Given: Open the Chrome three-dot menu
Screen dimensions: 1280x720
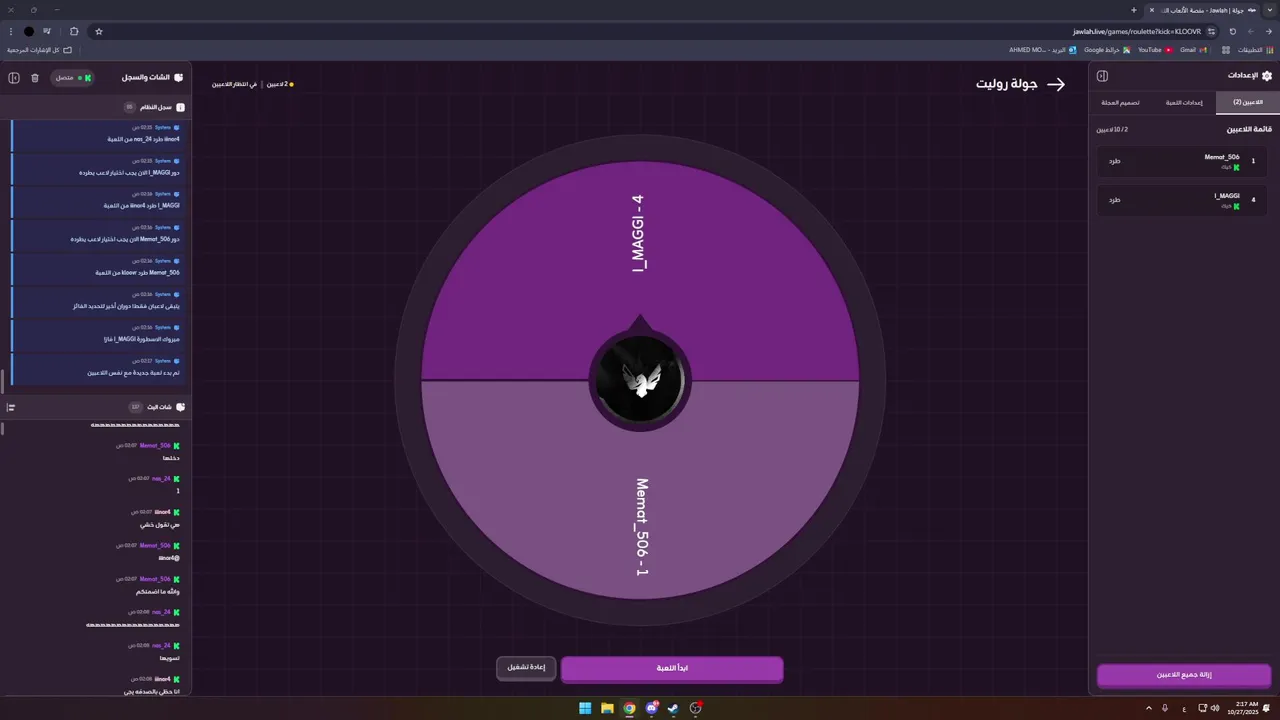Looking at the screenshot, I should pyautogui.click(x=10, y=31).
